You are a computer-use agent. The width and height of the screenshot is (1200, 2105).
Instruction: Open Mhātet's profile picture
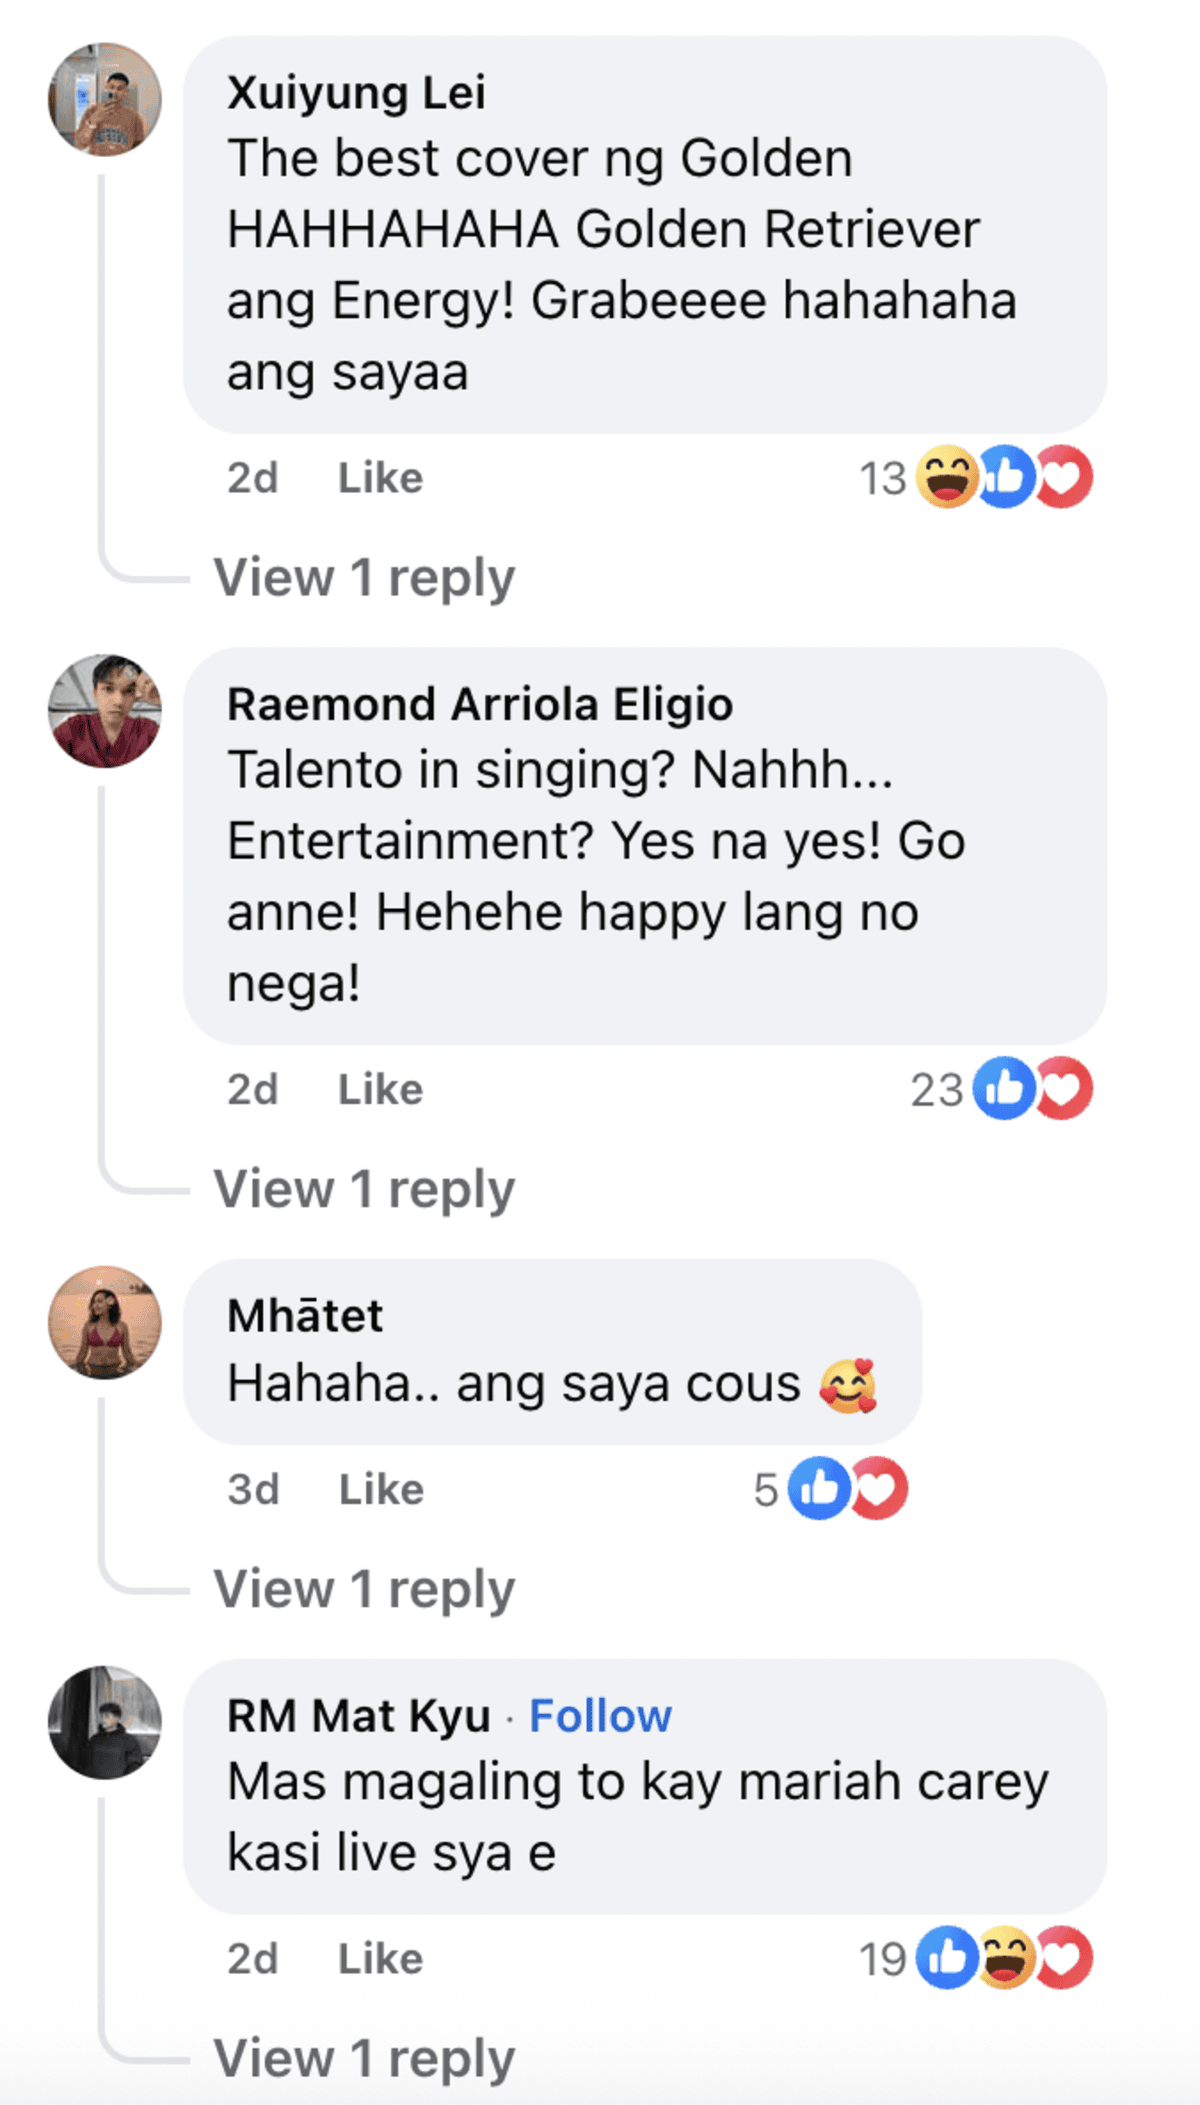click(x=105, y=1322)
